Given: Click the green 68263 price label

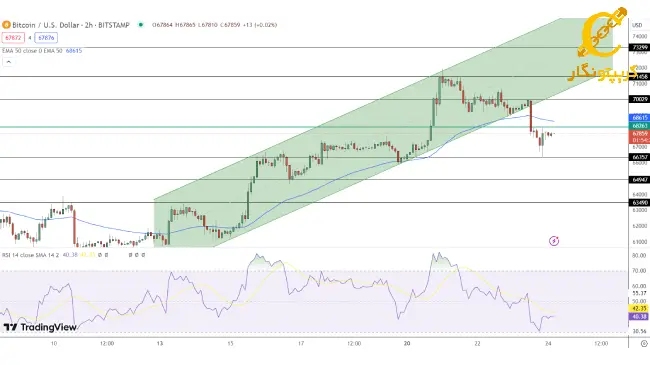Looking at the screenshot, I should click(x=640, y=126).
